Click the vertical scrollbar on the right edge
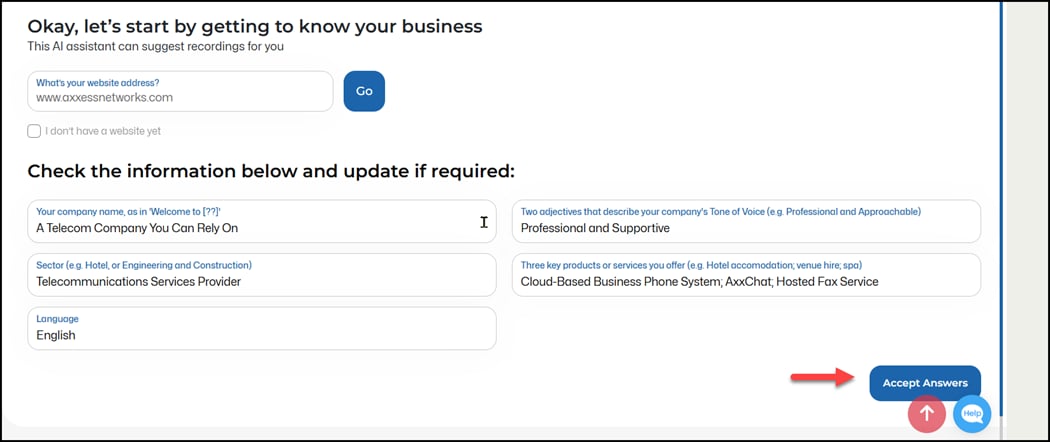The image size is (1050, 442). (1001, 200)
